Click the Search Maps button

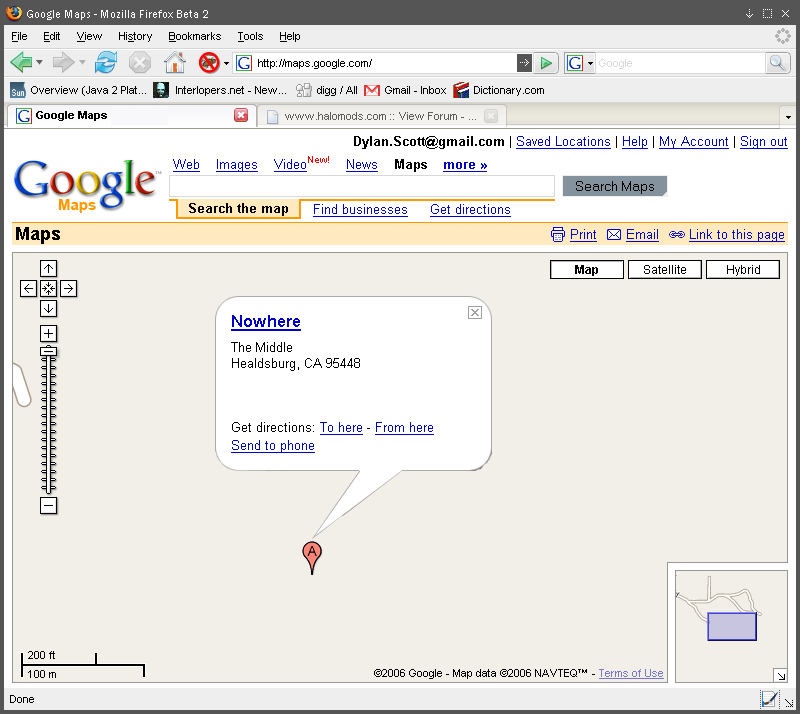tap(615, 186)
